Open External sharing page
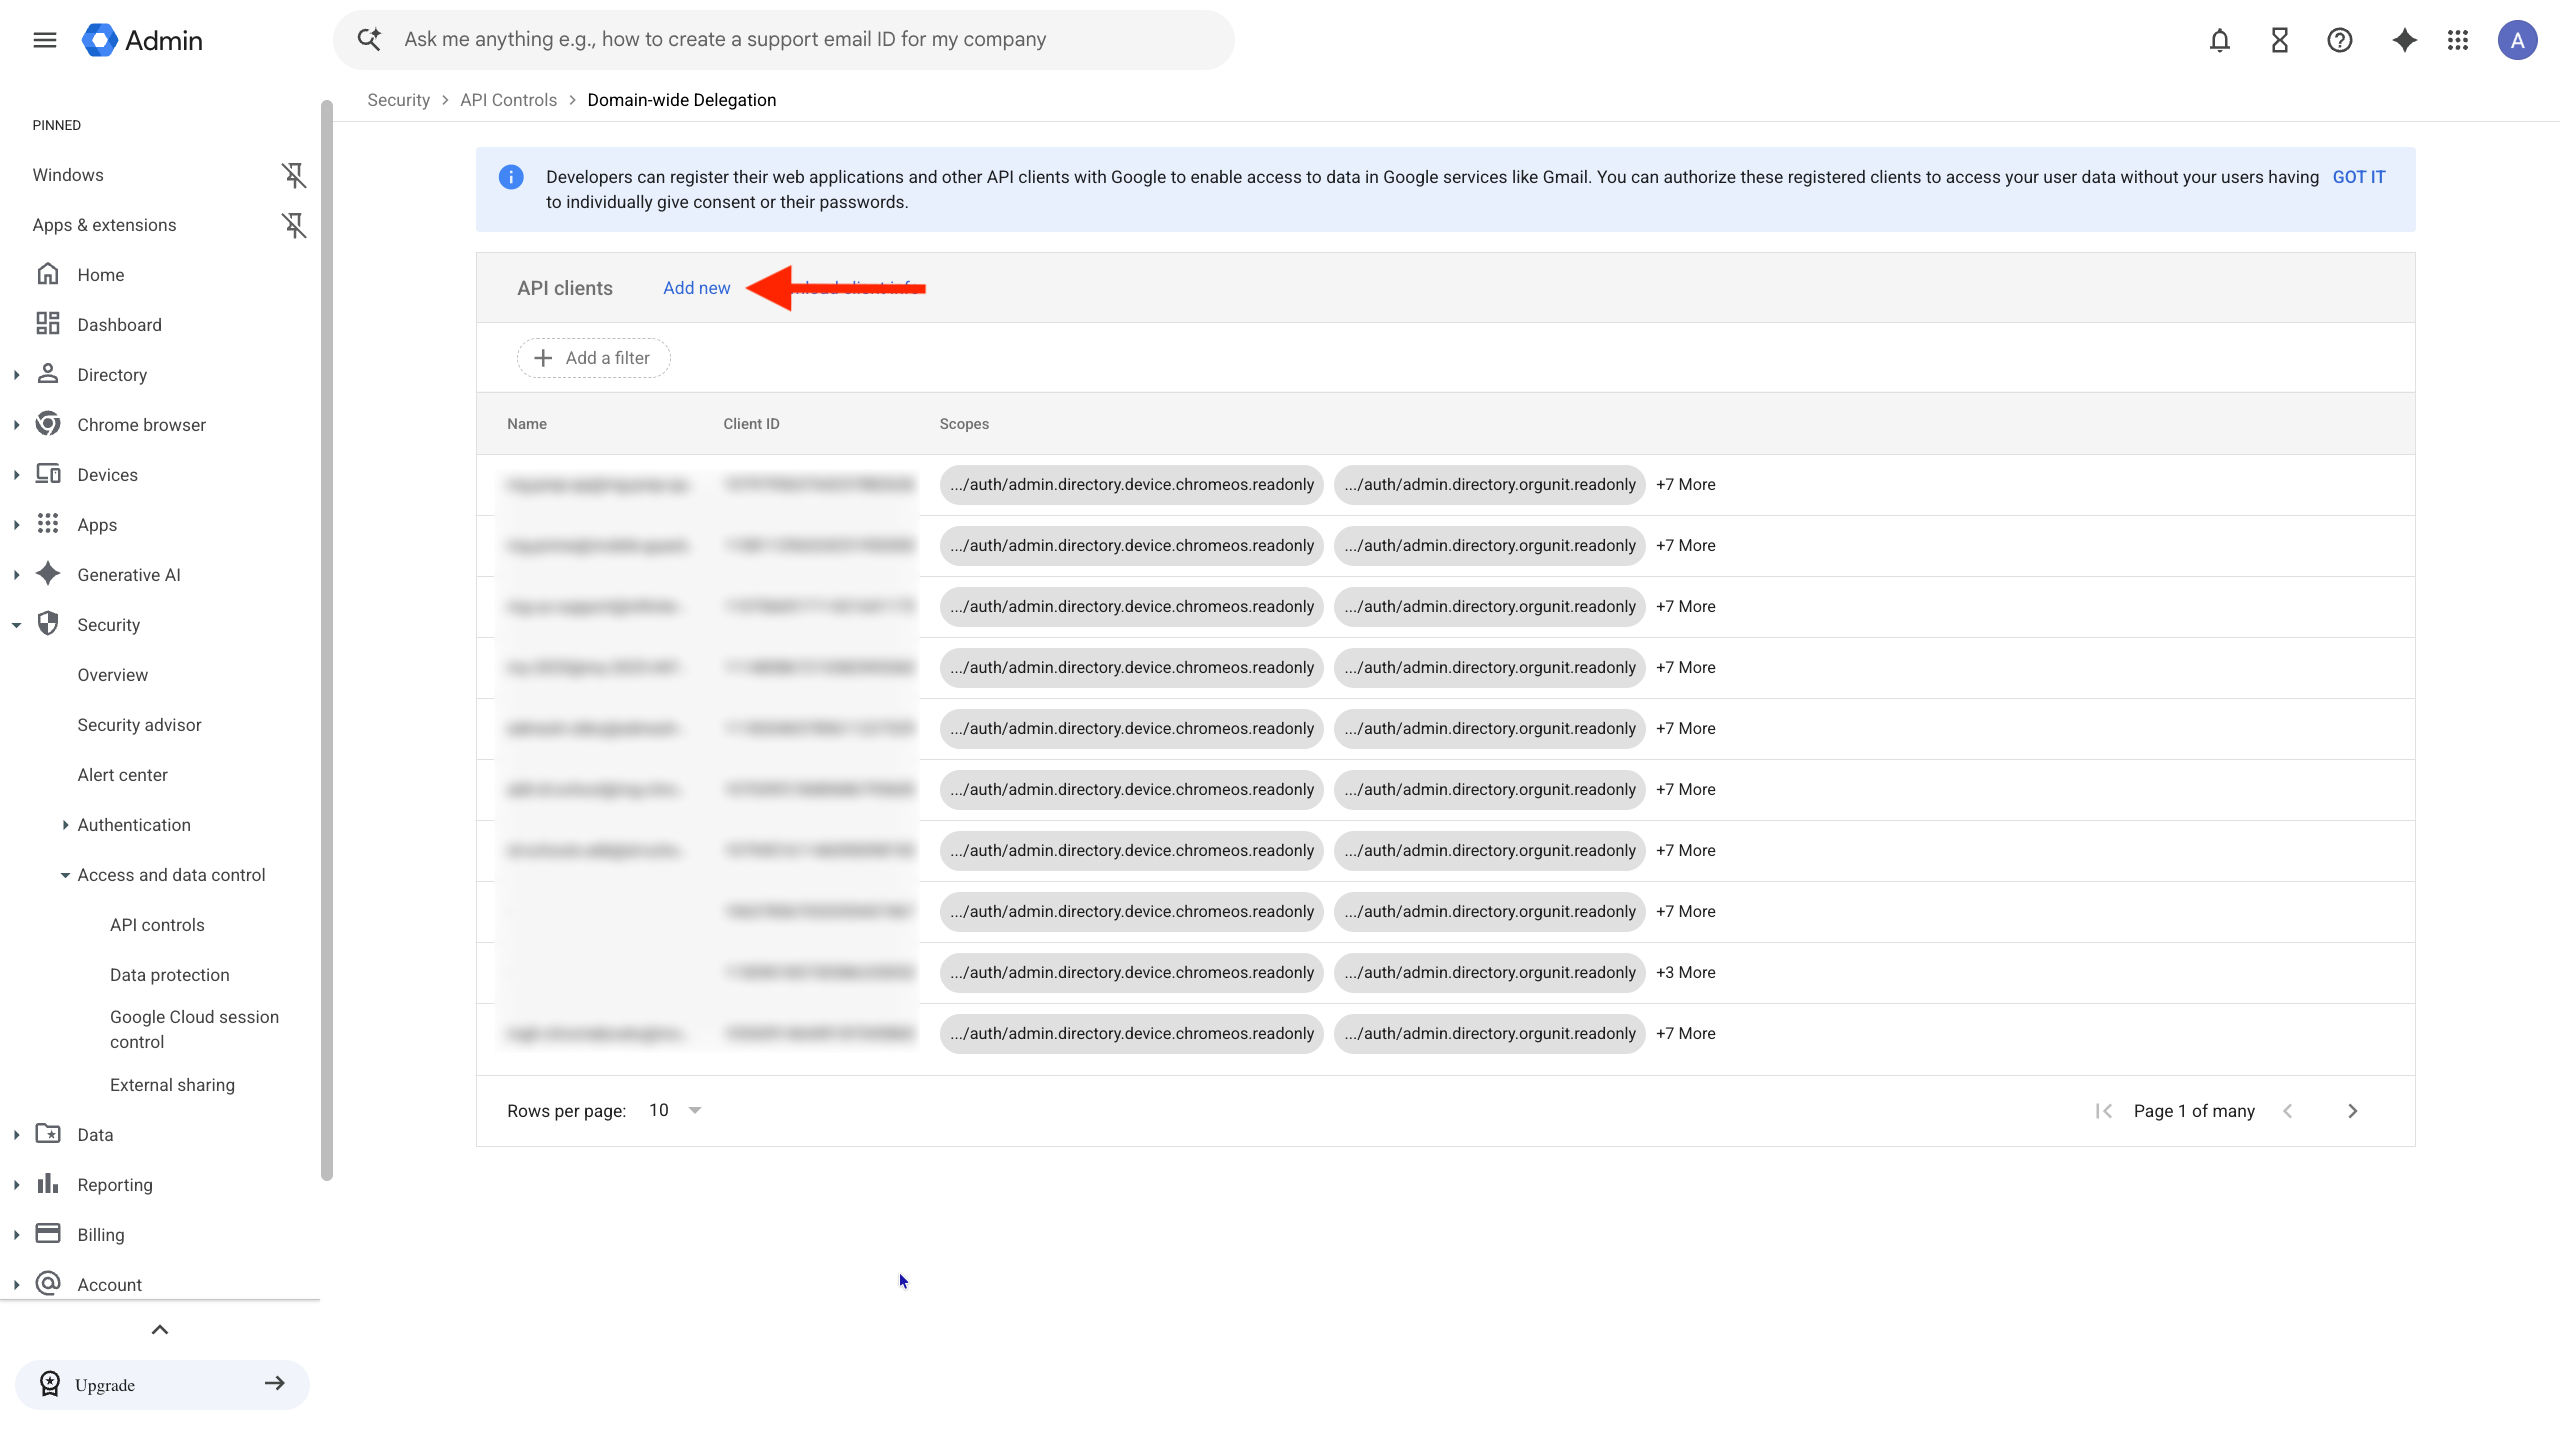The image size is (2560, 1440). coord(172,1085)
